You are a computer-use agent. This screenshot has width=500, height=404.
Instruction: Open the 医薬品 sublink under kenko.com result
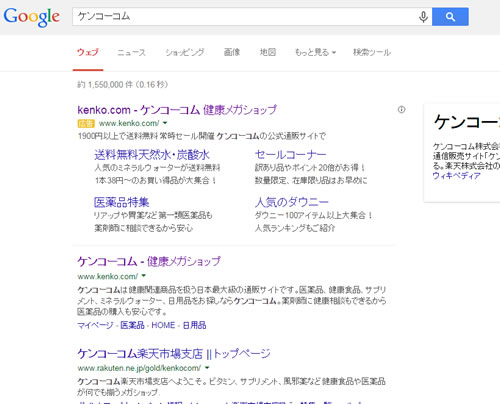click(x=132, y=325)
